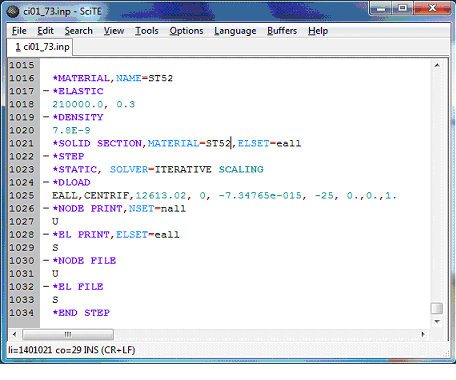Open the Search menu

coord(78,31)
